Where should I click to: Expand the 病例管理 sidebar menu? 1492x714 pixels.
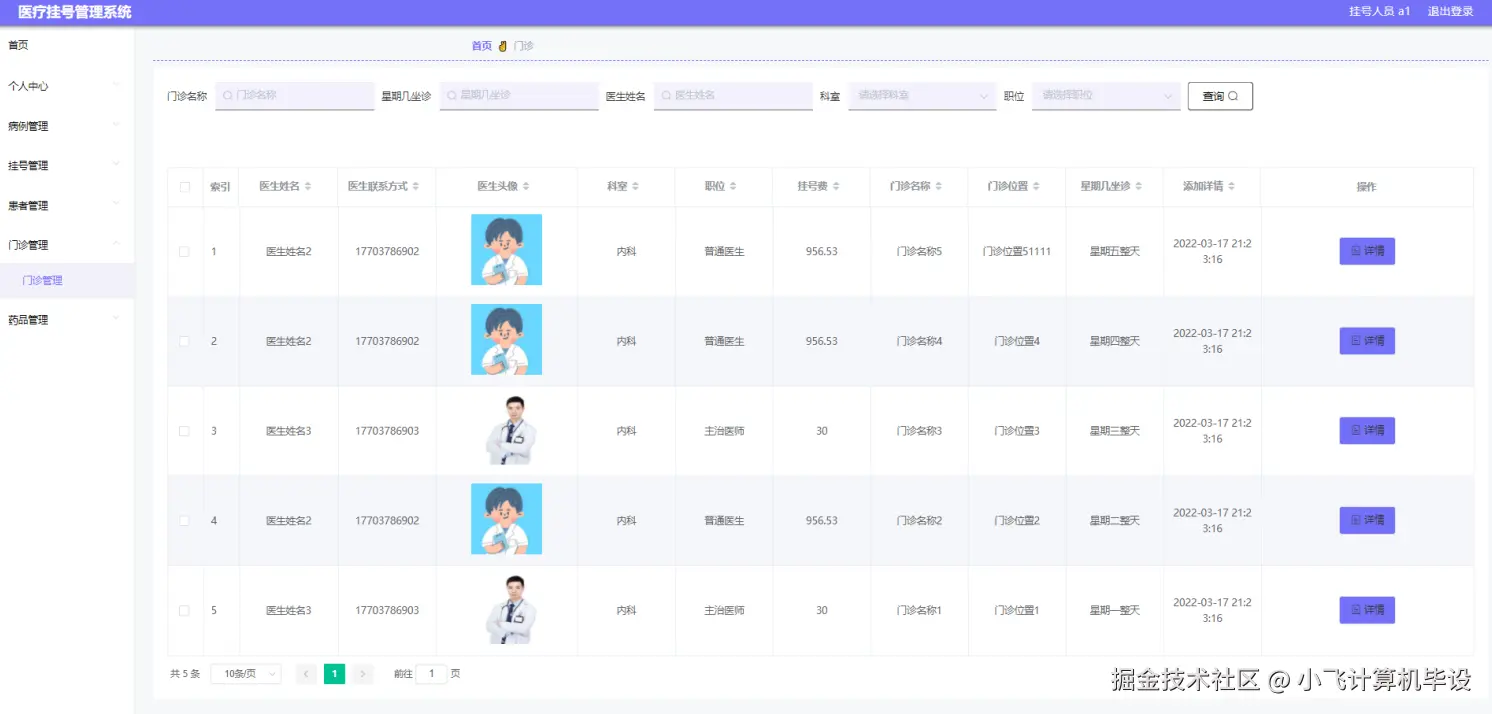coord(67,126)
